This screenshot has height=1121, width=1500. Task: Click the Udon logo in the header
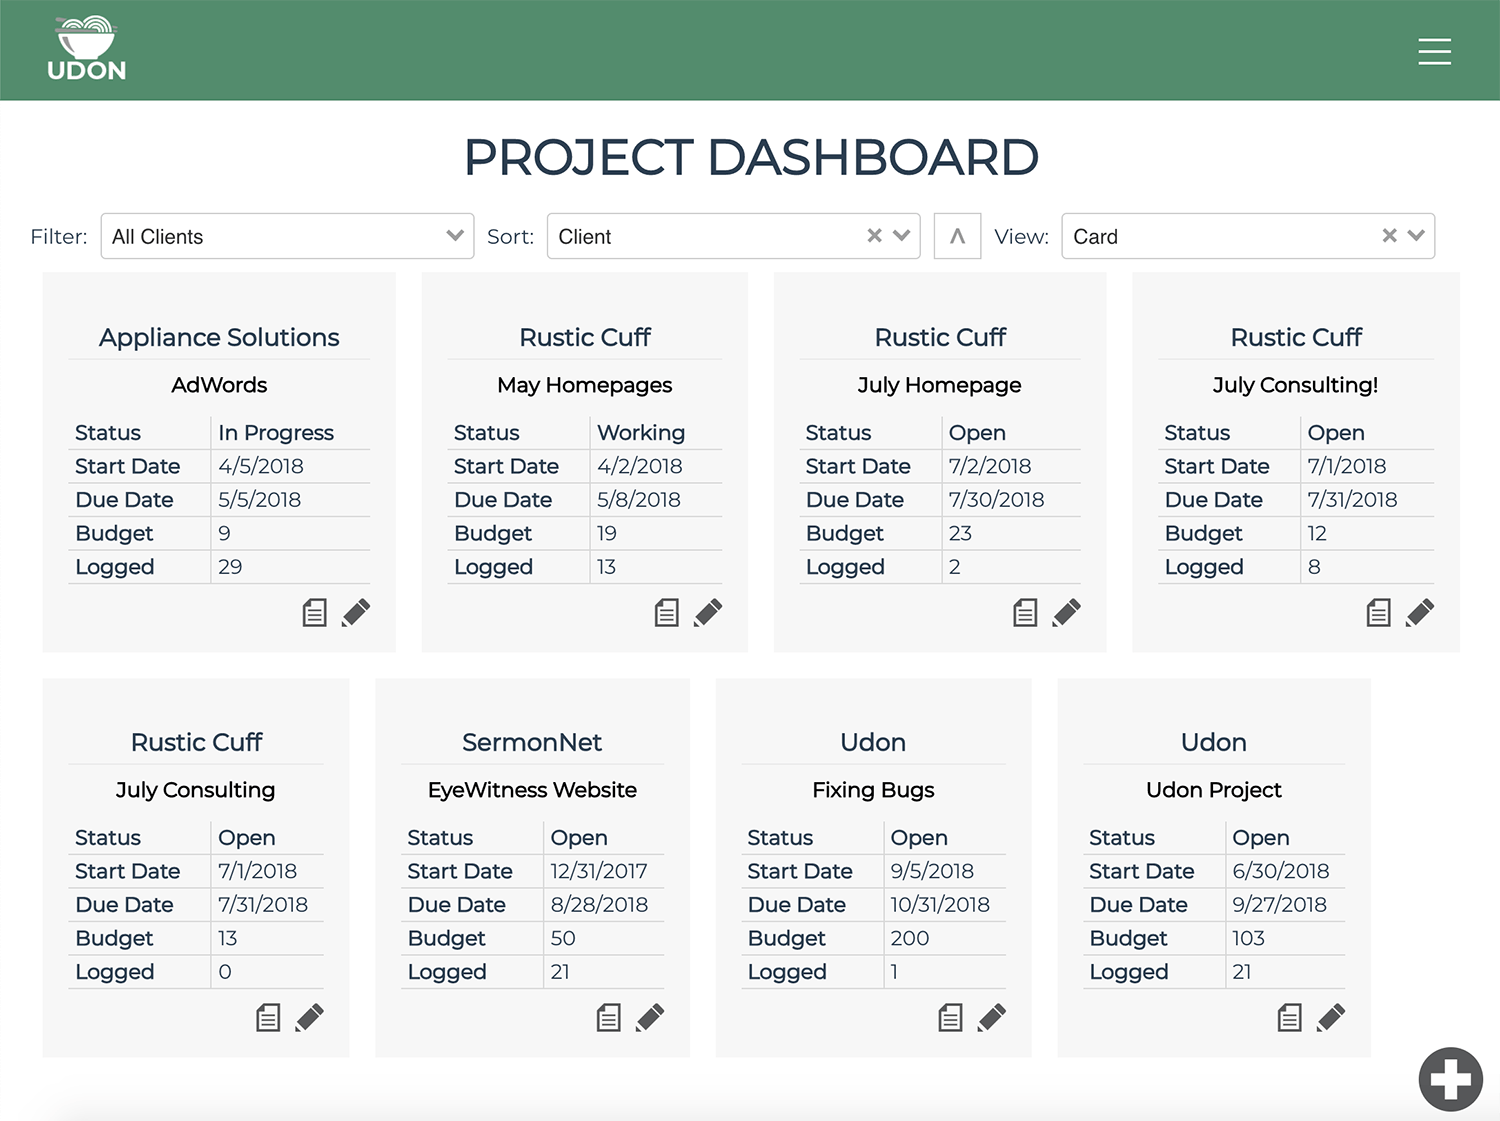tap(86, 48)
